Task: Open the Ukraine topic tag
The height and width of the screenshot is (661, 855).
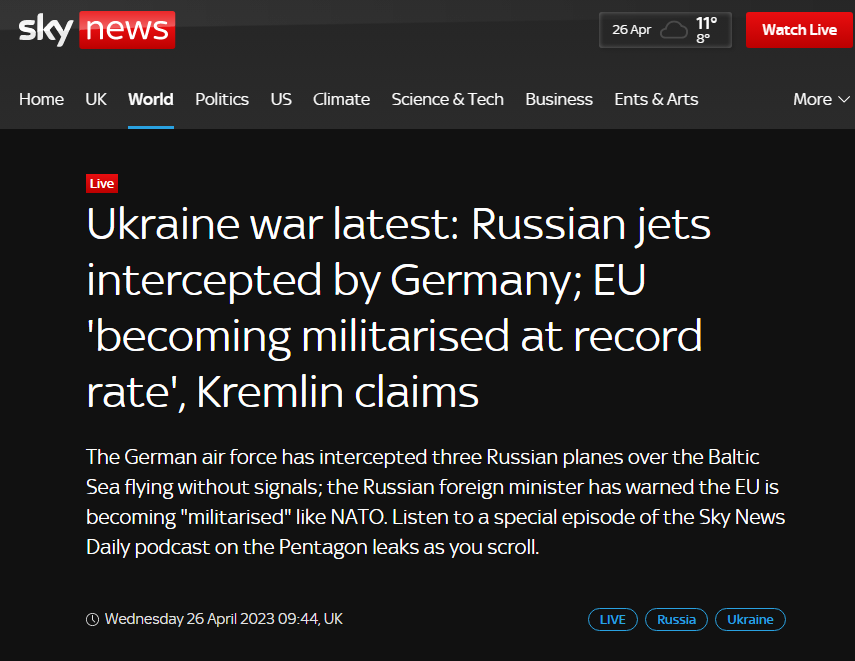Action: [x=750, y=620]
